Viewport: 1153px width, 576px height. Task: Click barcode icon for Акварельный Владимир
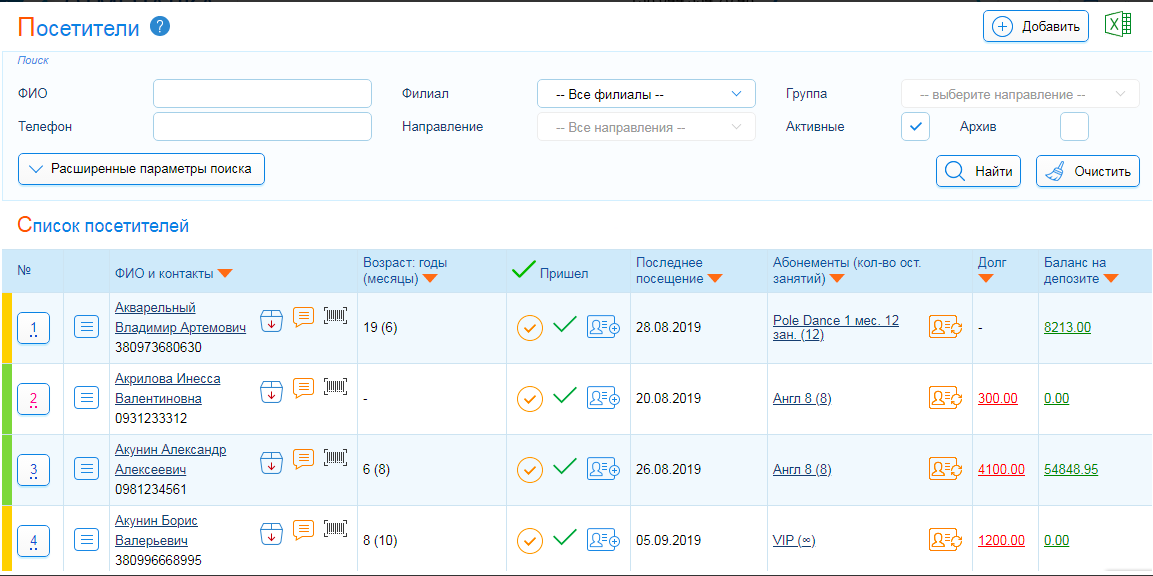pyautogui.click(x=336, y=316)
